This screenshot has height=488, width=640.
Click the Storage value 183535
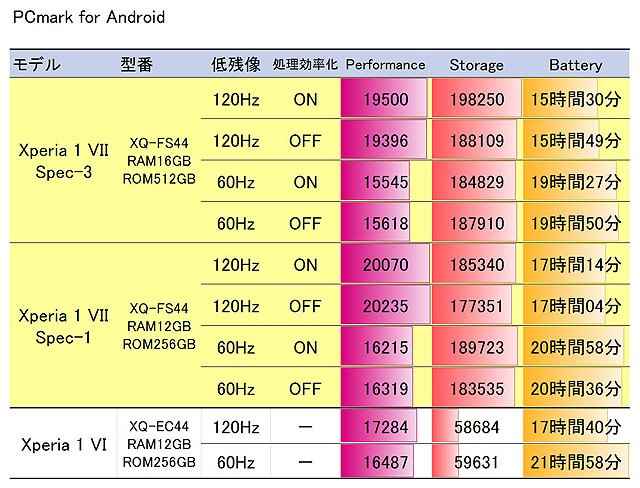477,389
